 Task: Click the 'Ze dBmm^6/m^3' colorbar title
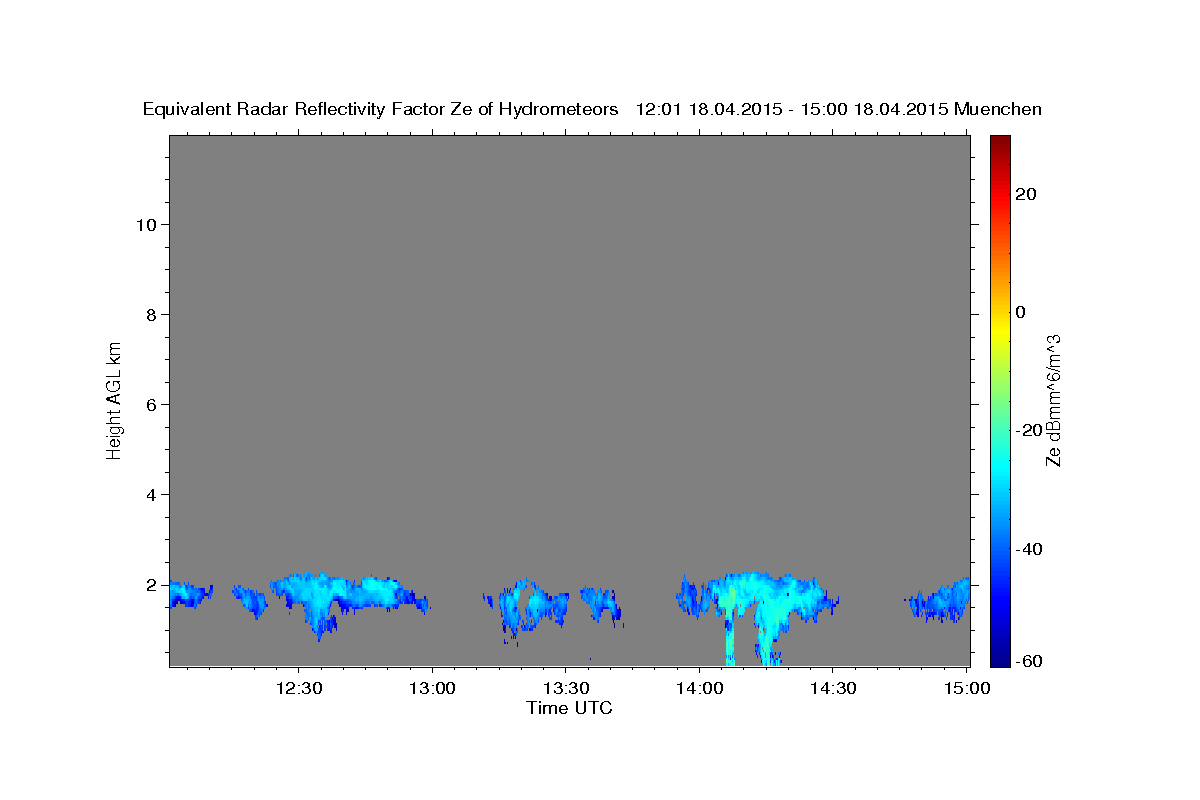tap(1053, 400)
